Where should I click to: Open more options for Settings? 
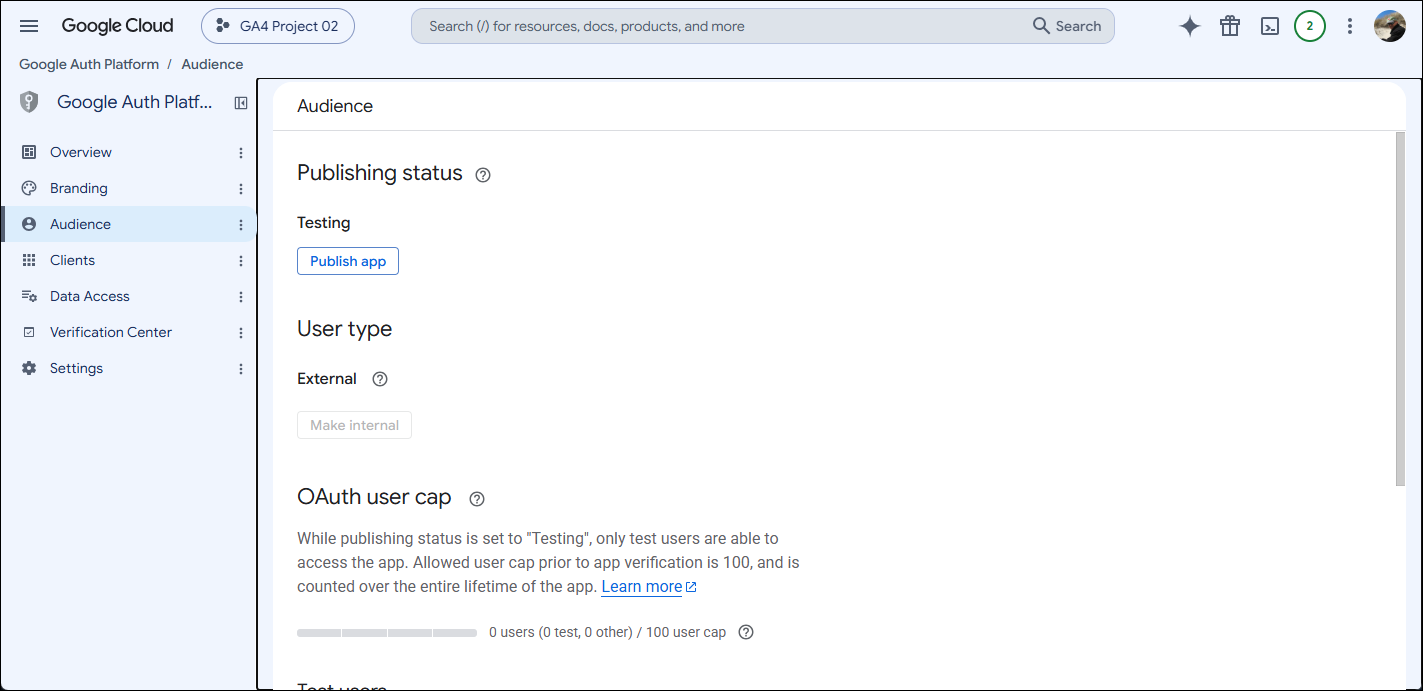[x=241, y=368]
